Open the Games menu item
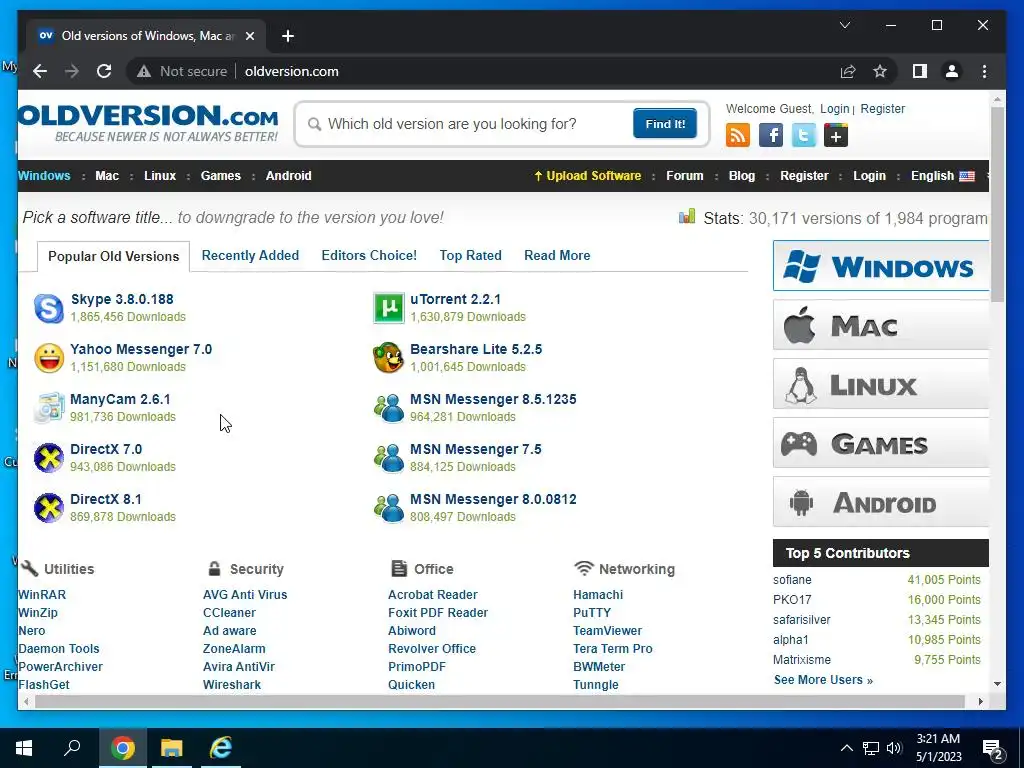Image resolution: width=1024 pixels, height=768 pixels. (x=221, y=176)
